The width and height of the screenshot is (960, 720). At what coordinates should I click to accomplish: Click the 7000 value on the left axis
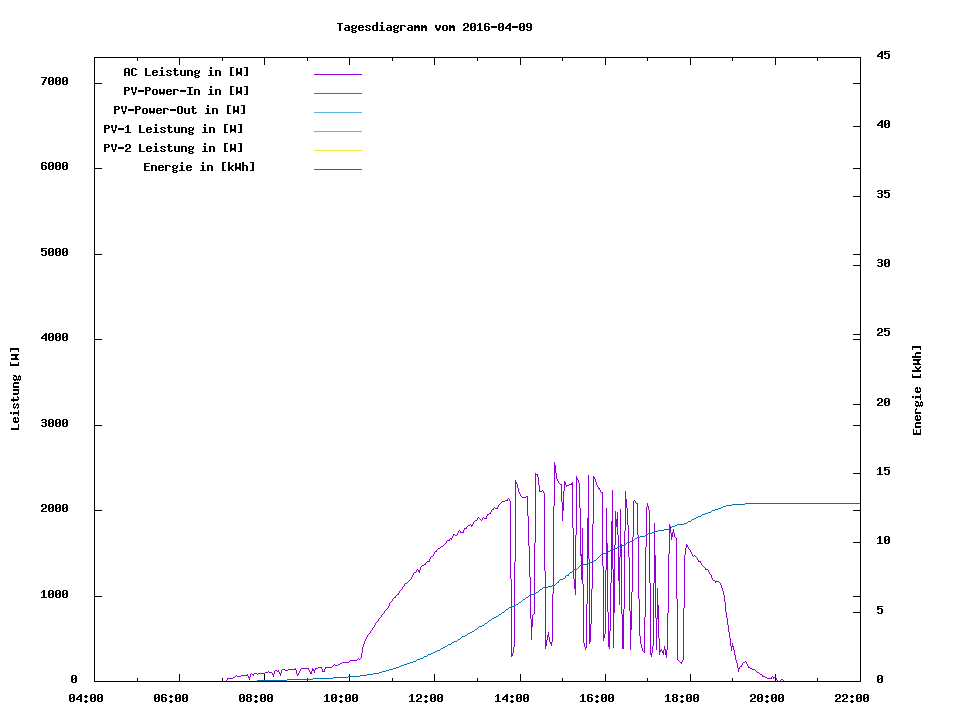(x=54, y=81)
